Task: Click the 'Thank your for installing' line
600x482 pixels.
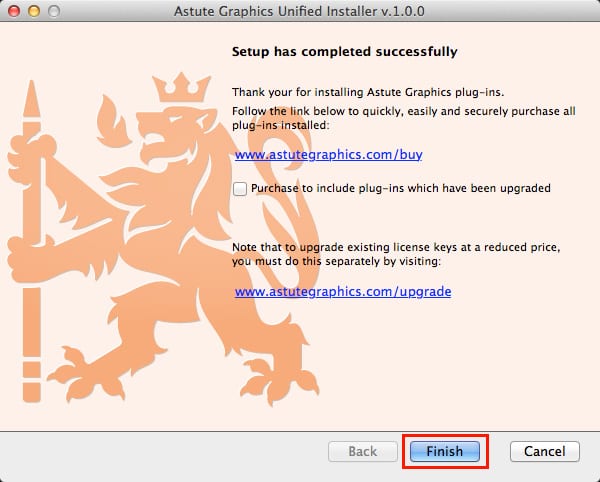Action: [368, 93]
